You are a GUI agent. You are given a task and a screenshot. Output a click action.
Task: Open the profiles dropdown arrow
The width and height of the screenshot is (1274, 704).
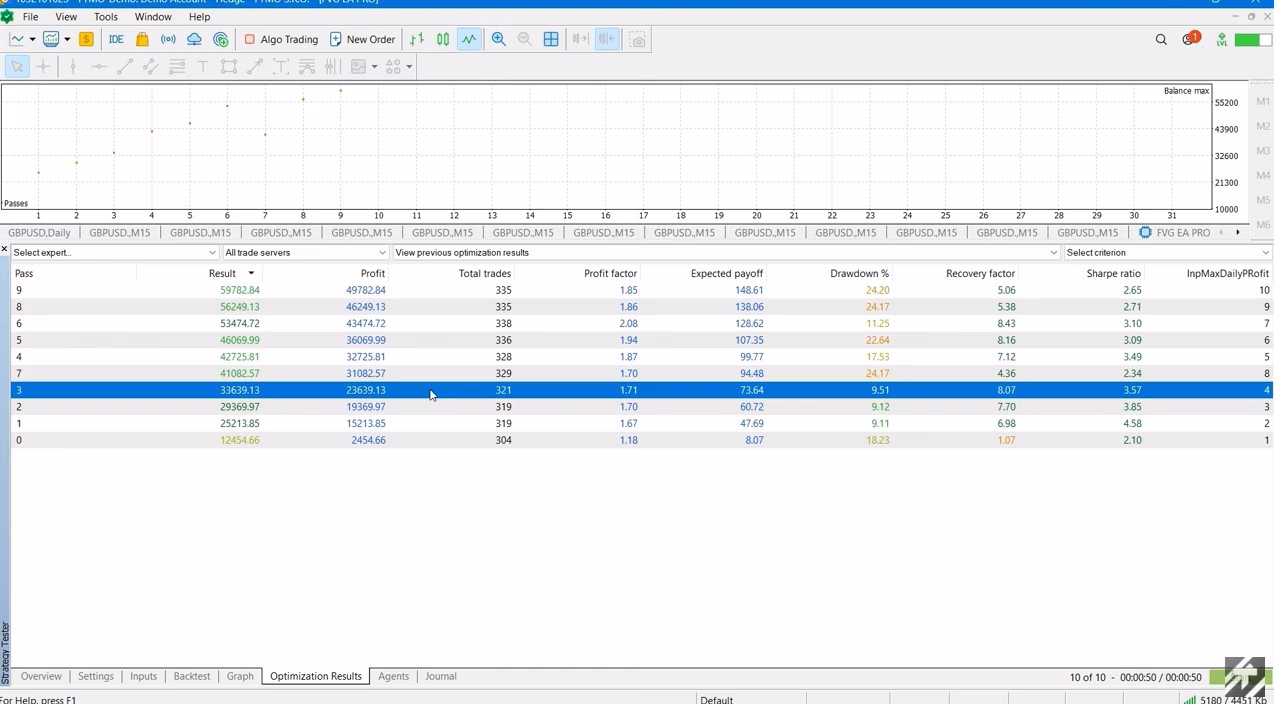click(x=67, y=40)
